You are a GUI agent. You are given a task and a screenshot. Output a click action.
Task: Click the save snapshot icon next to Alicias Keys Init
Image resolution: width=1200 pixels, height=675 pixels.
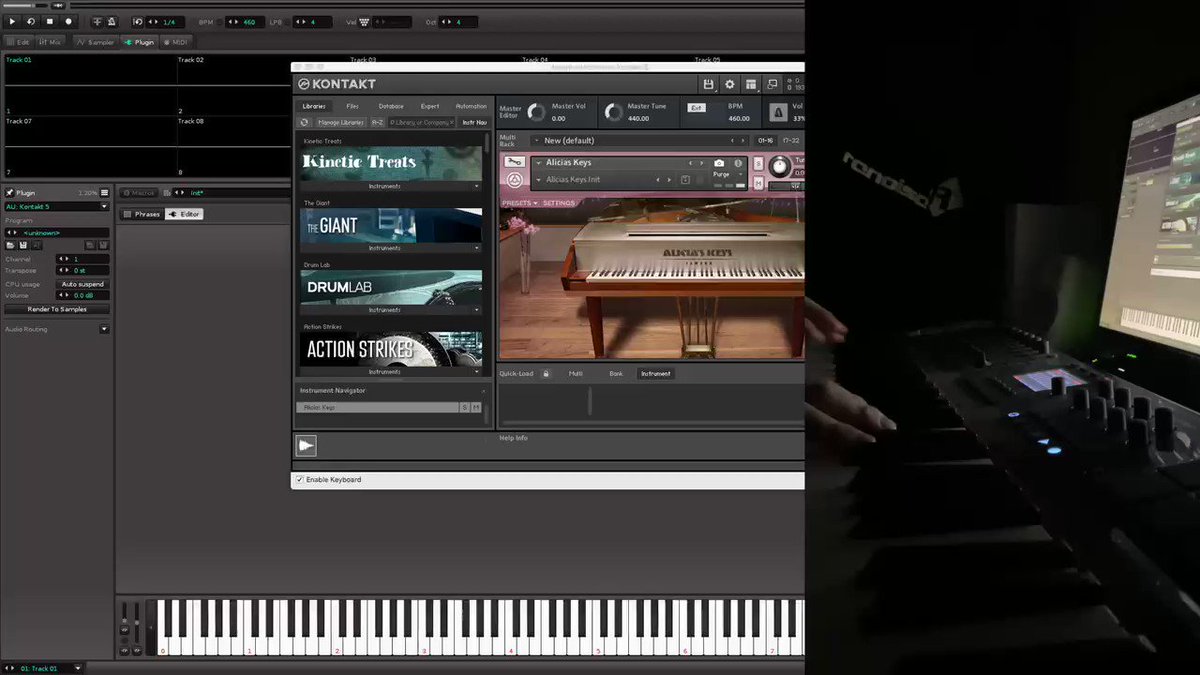[x=685, y=180]
